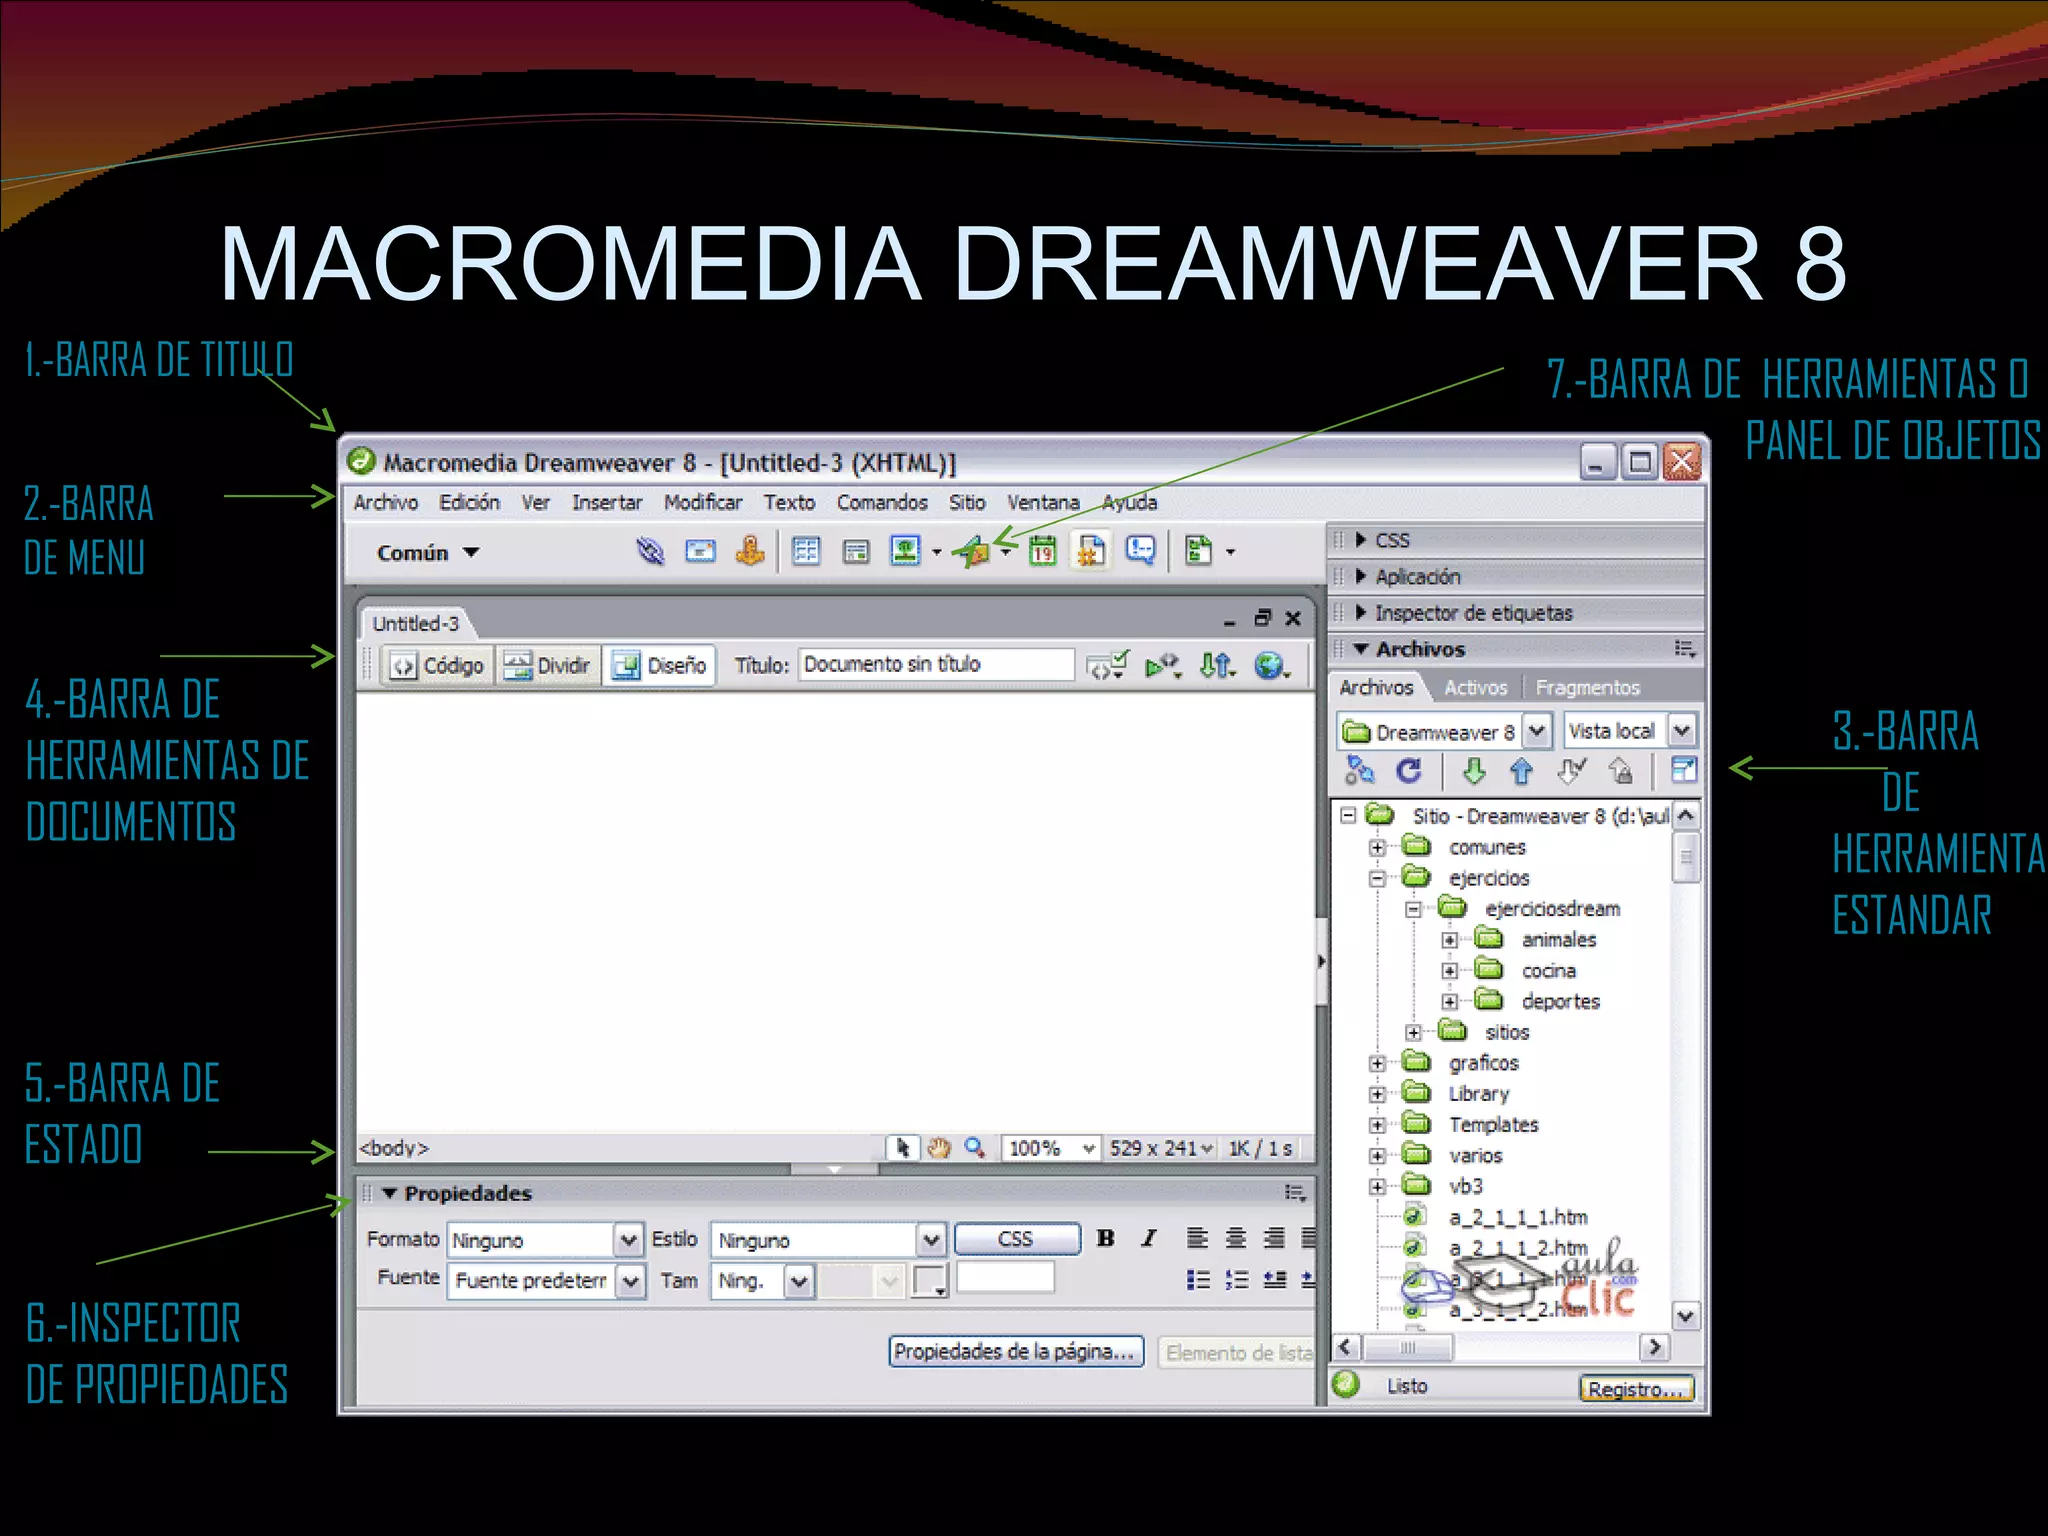Switch to Dividir split view

[547, 665]
